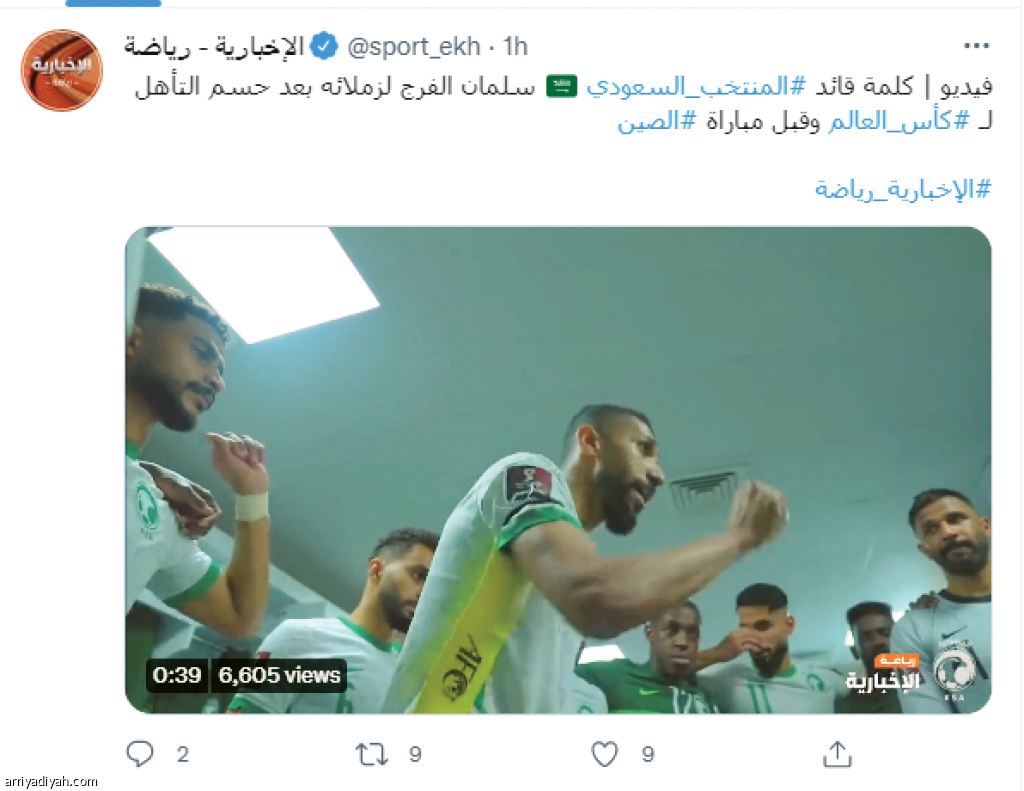Open hashtag #المنتخب_السعودي

click(696, 86)
